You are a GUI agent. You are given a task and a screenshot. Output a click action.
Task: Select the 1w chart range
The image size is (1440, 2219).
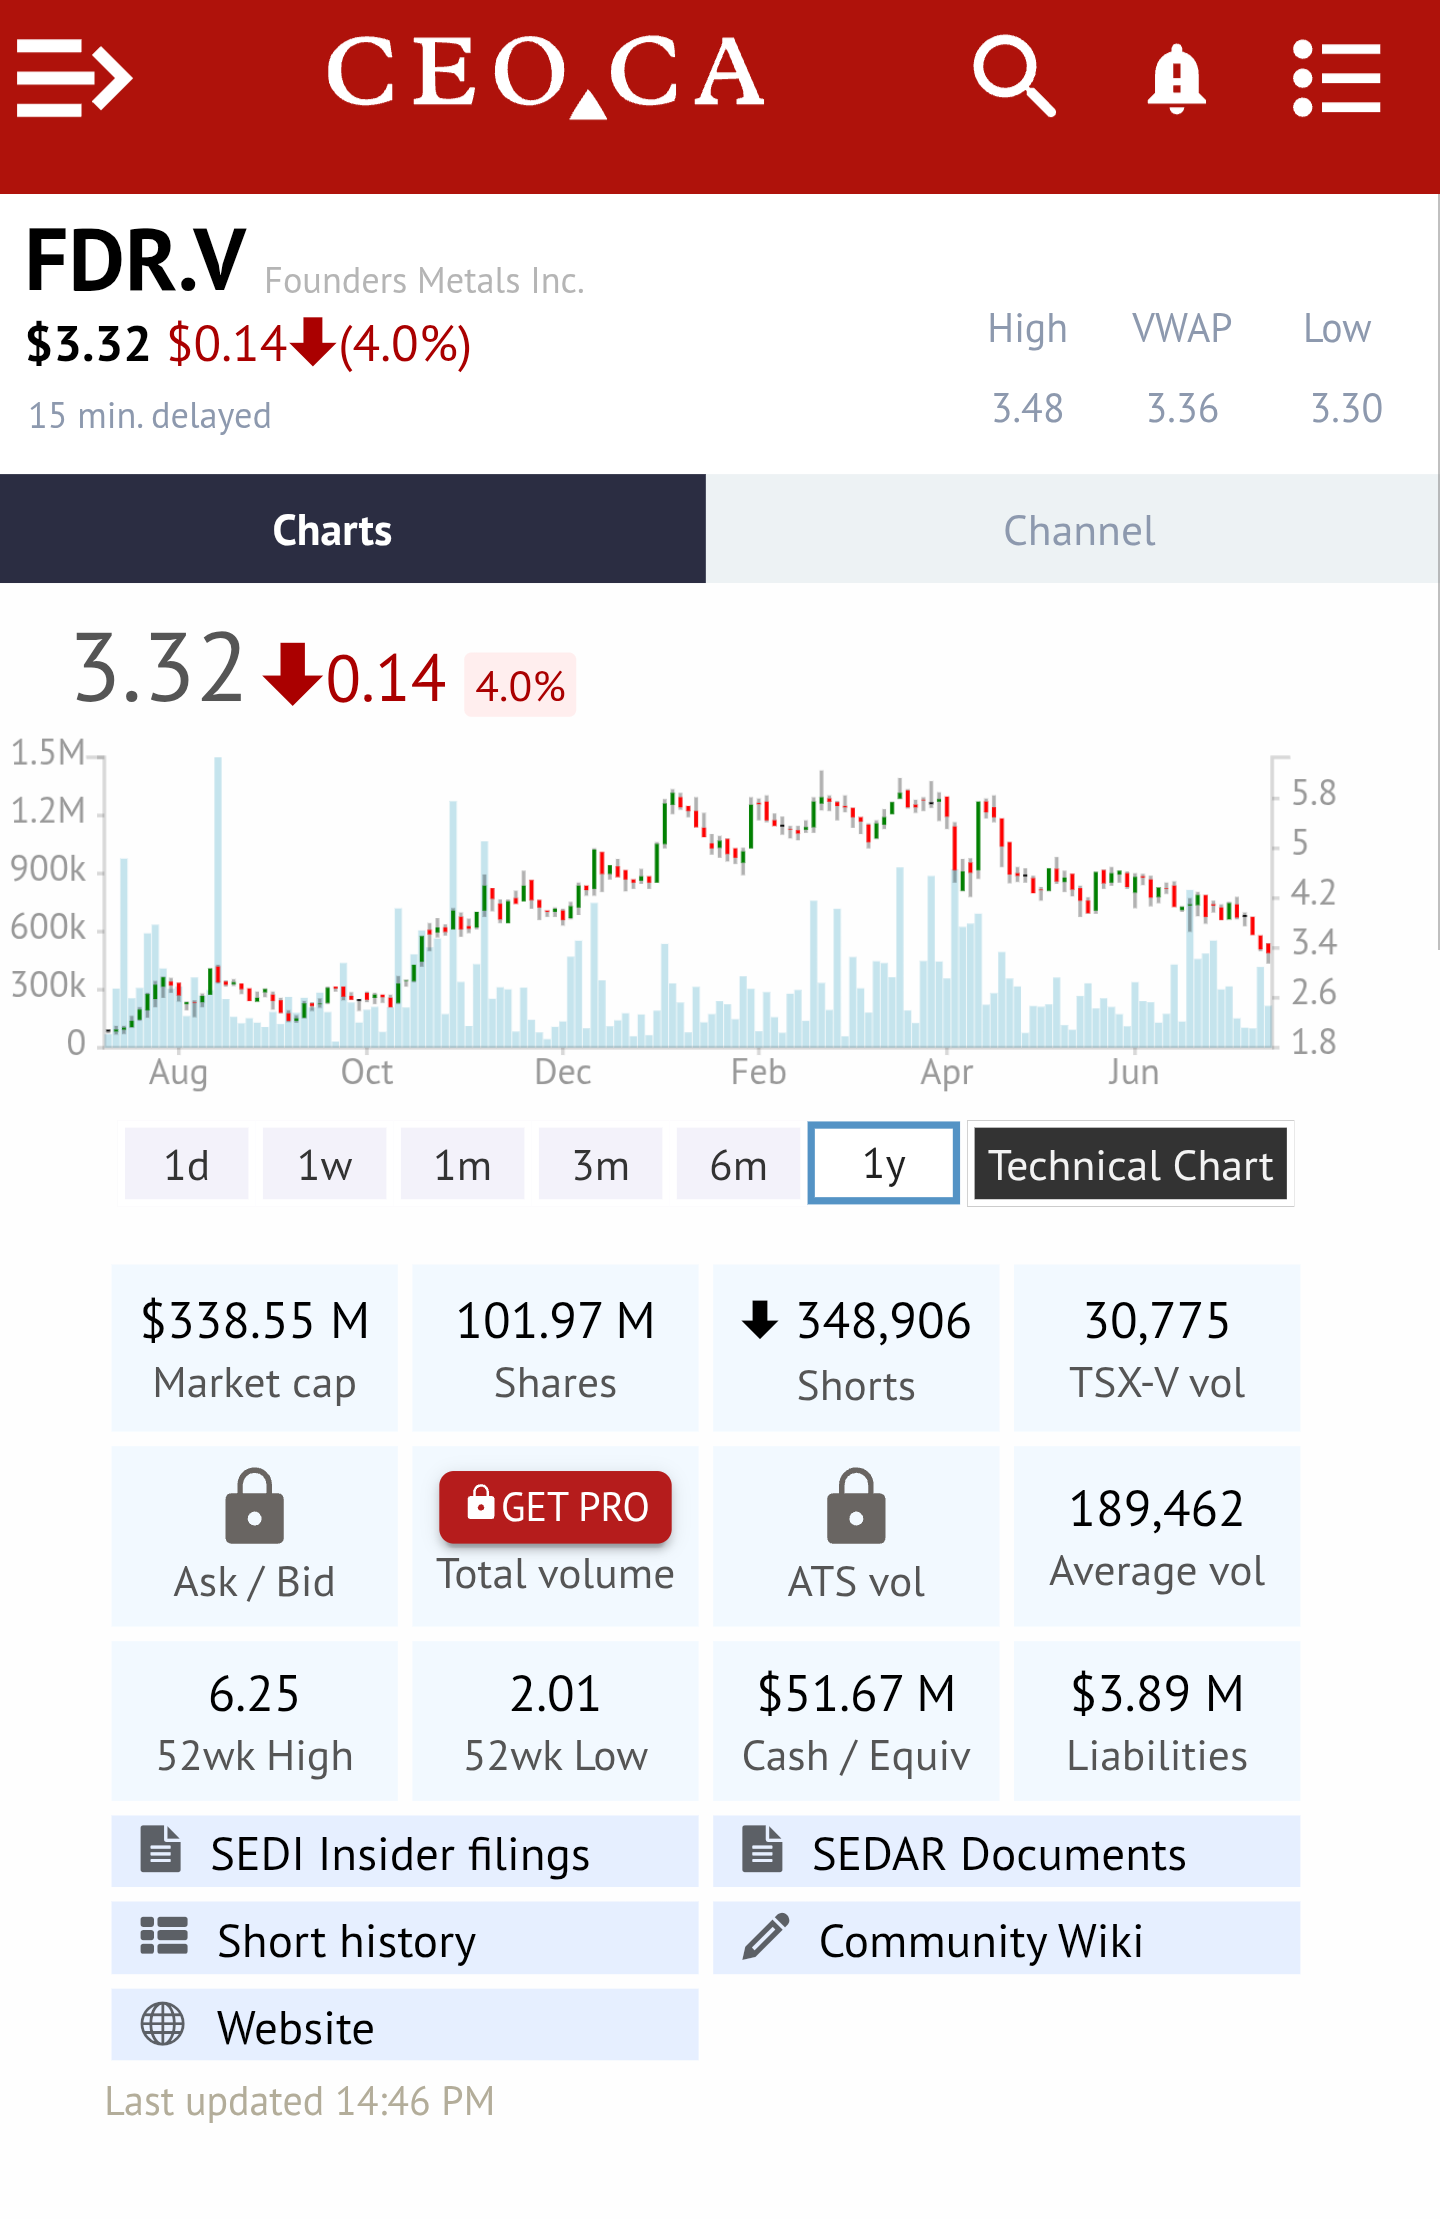click(x=324, y=1164)
